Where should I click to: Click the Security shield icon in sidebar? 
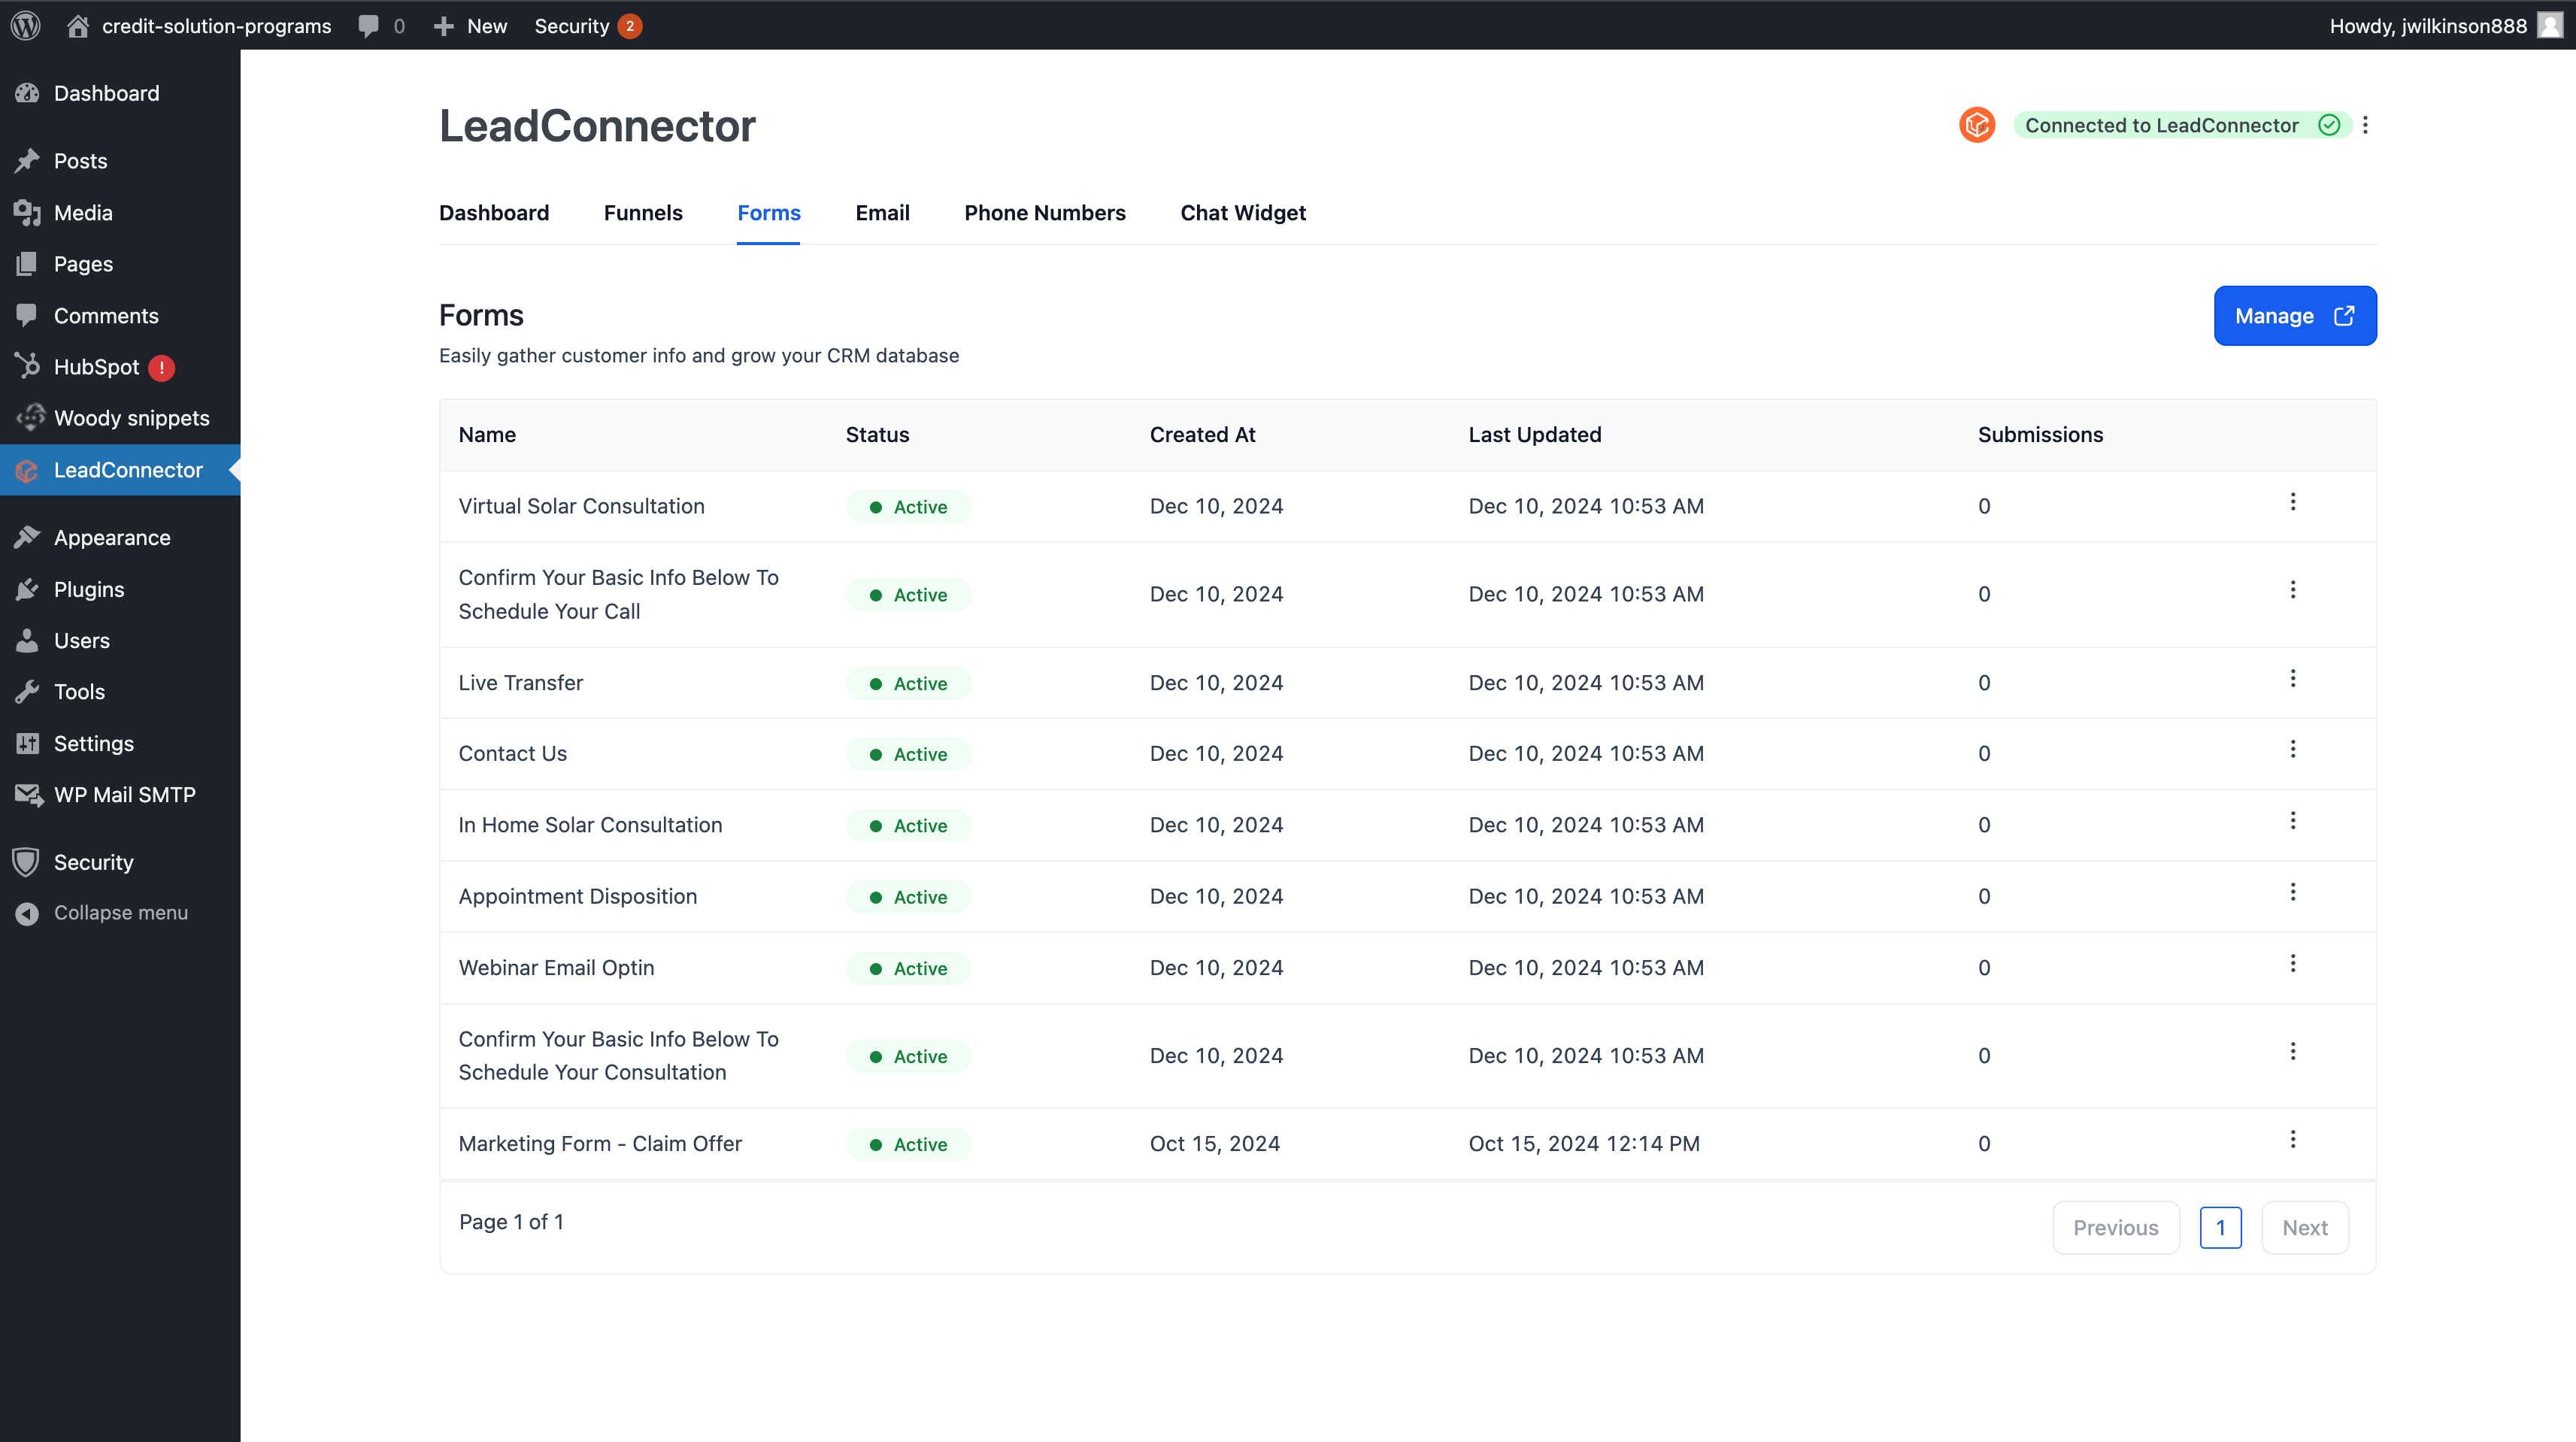(27, 862)
